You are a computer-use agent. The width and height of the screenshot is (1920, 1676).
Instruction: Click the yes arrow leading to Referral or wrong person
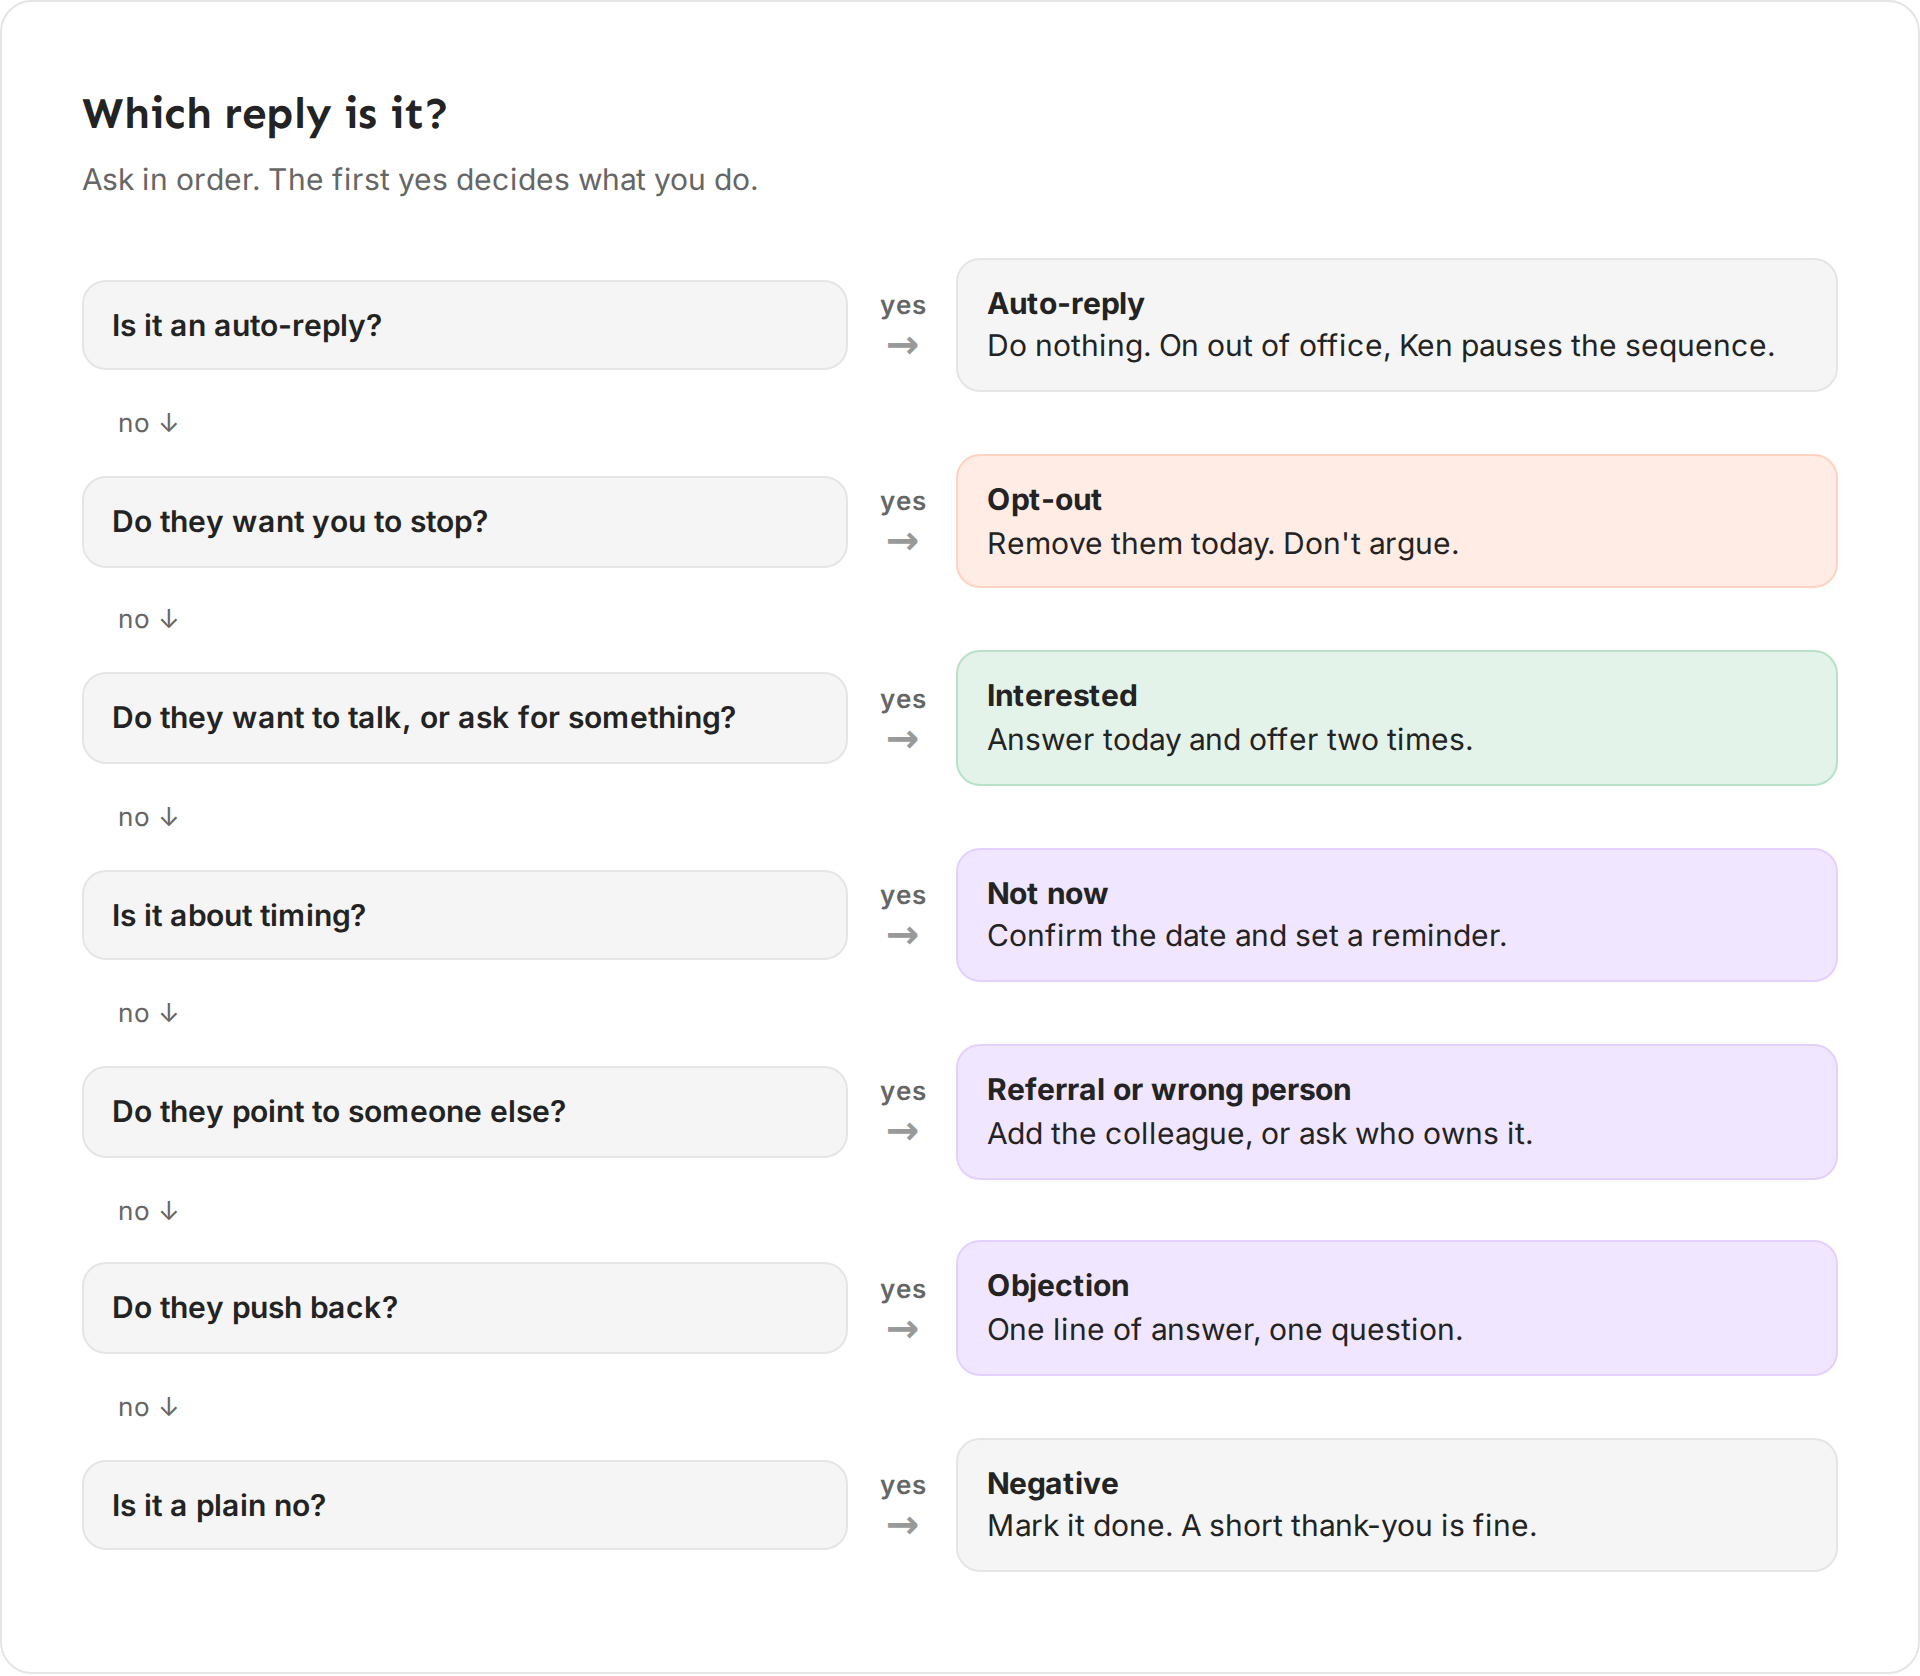tap(903, 1111)
